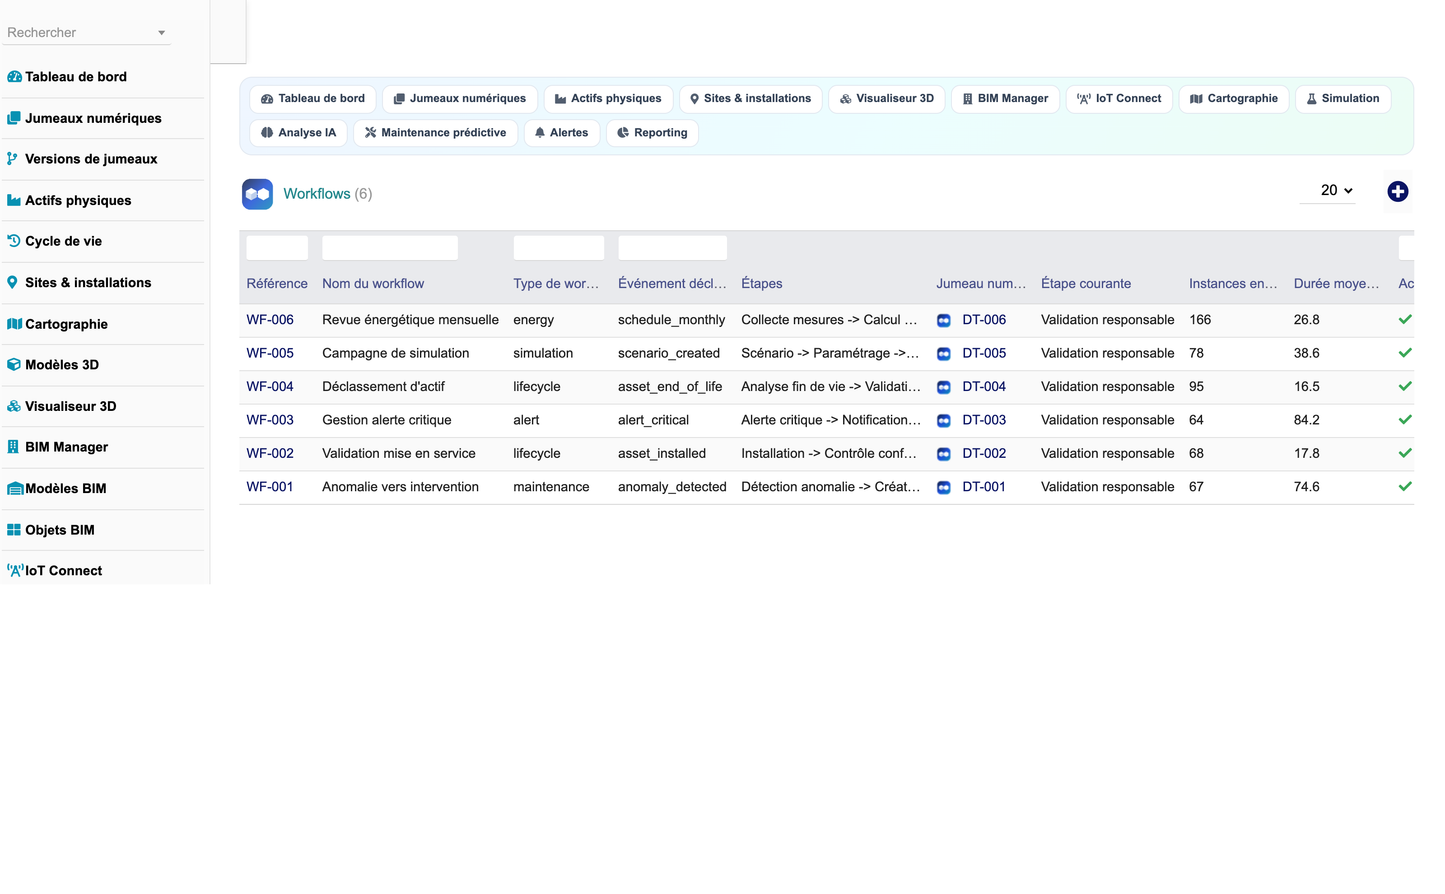
Task: Sort by Instances en cours column header
Action: point(1233,284)
